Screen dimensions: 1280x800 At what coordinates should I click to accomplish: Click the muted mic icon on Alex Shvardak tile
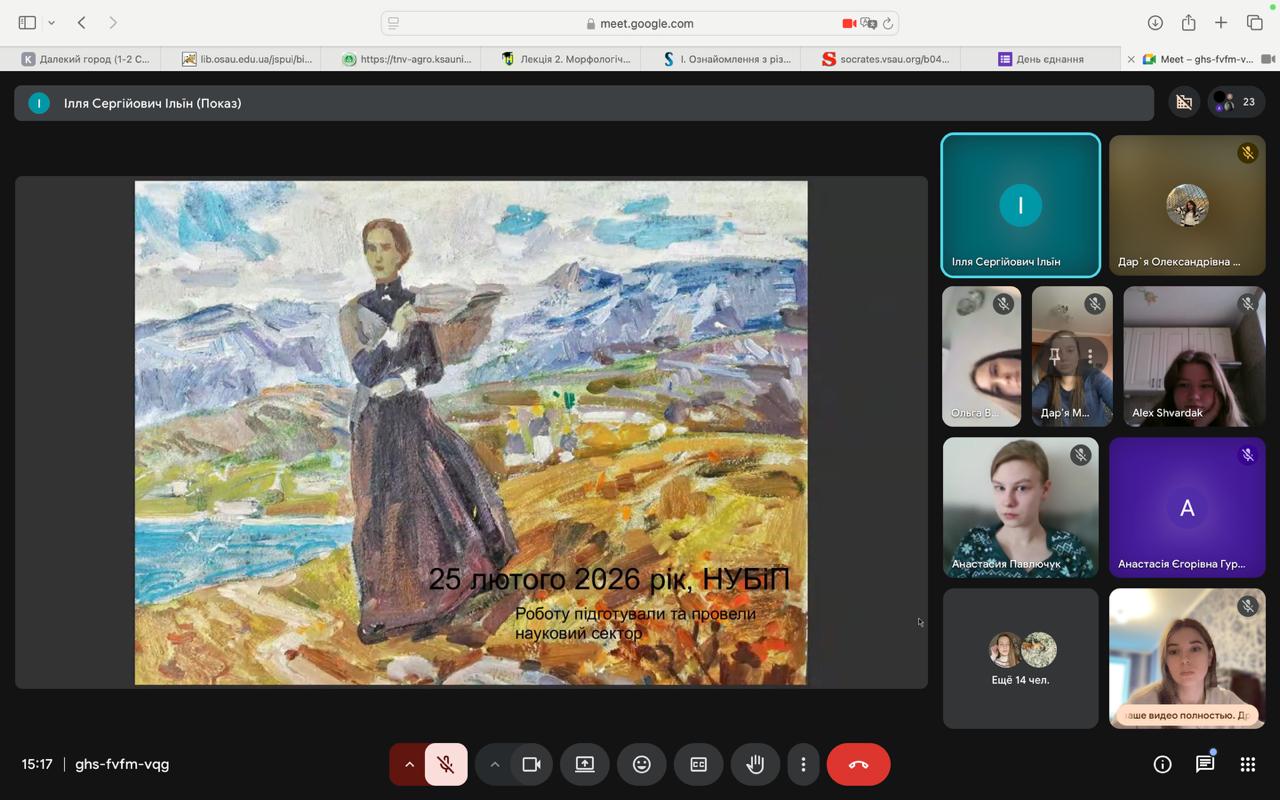click(1247, 304)
